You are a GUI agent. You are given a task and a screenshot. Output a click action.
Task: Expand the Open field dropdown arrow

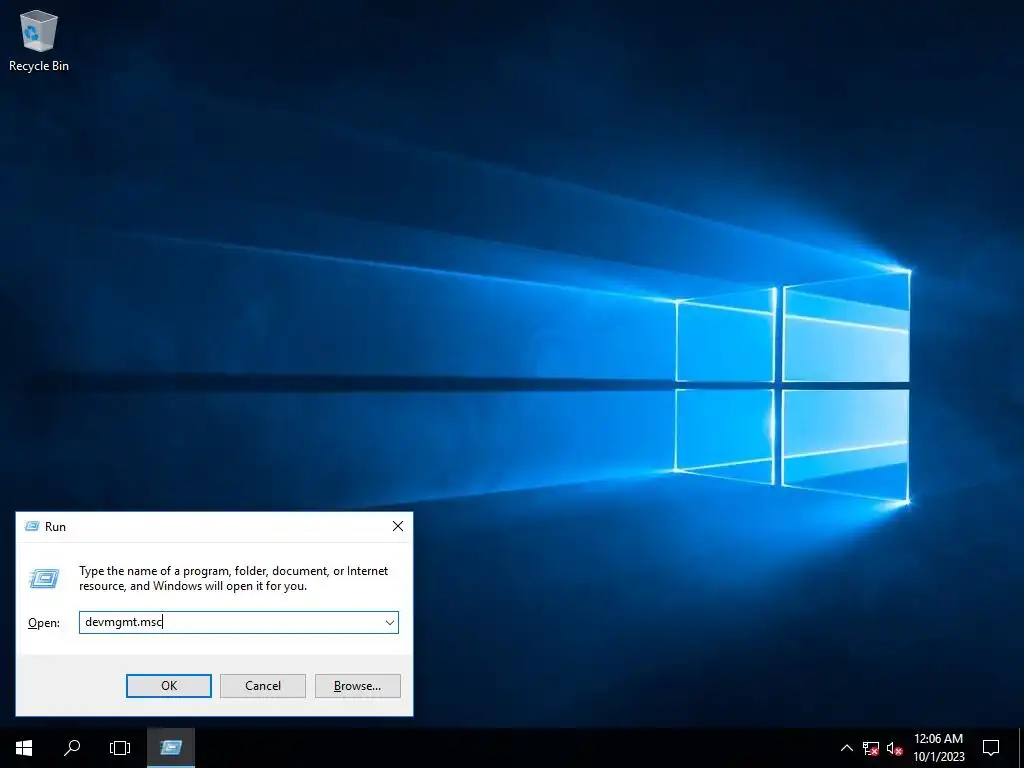coord(390,622)
